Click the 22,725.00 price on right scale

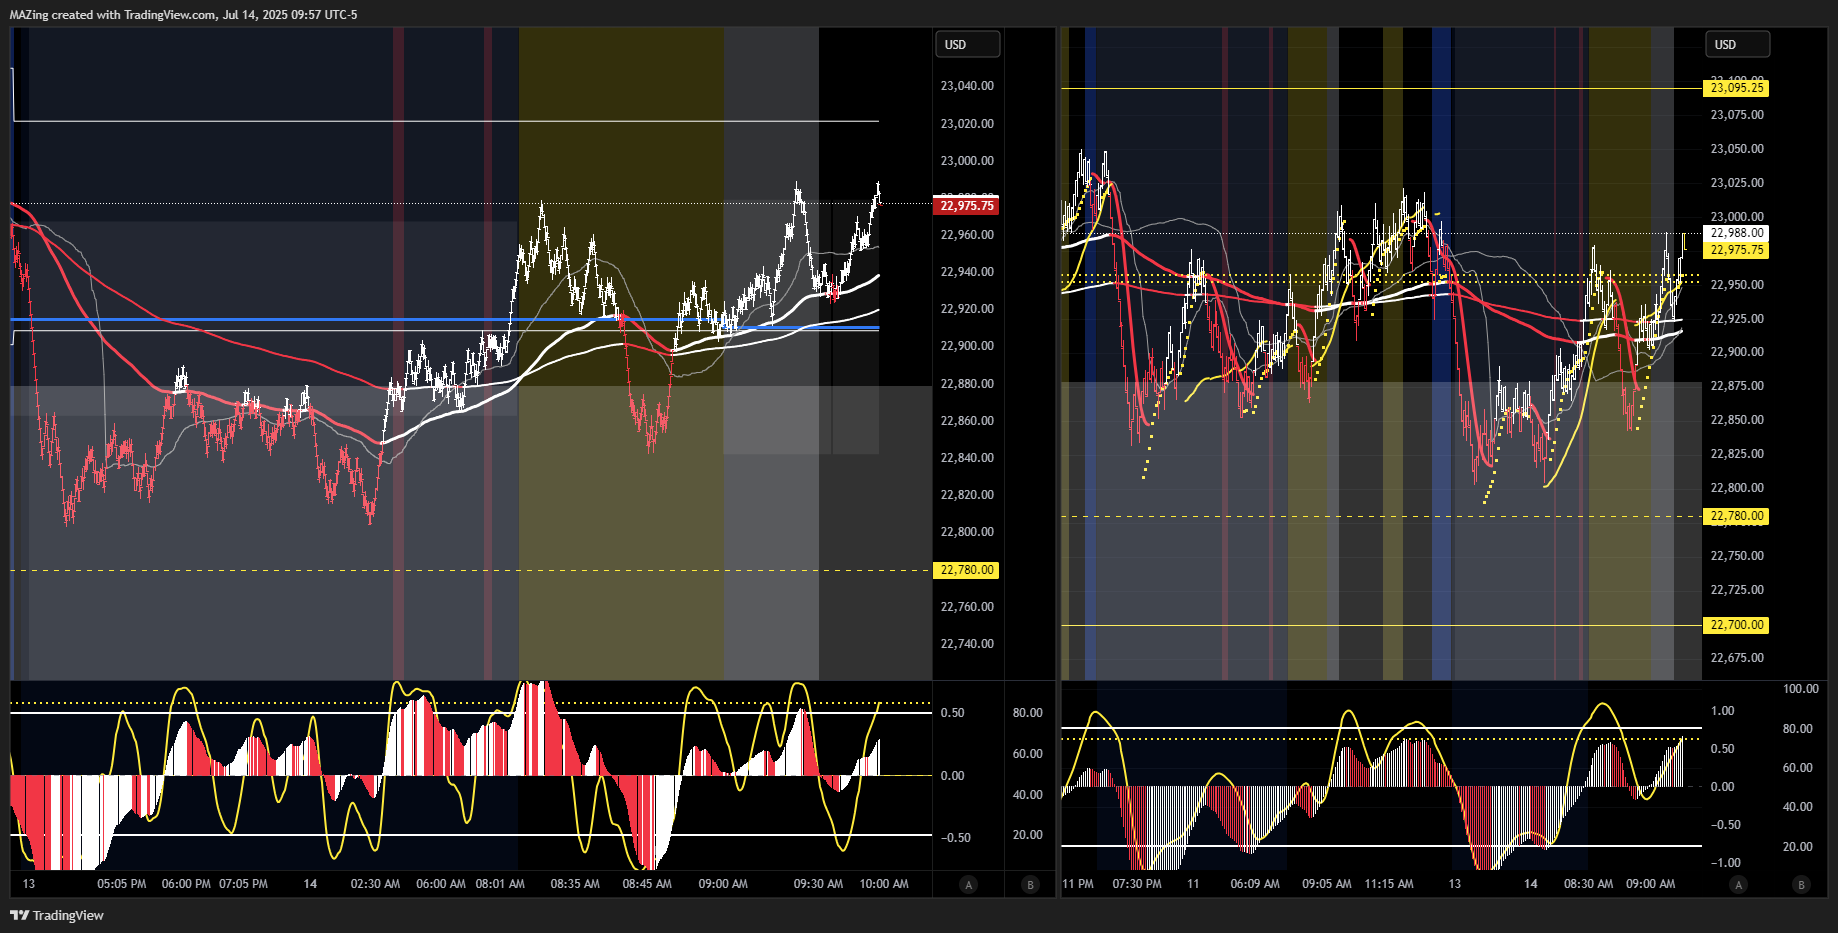coord(1737,590)
